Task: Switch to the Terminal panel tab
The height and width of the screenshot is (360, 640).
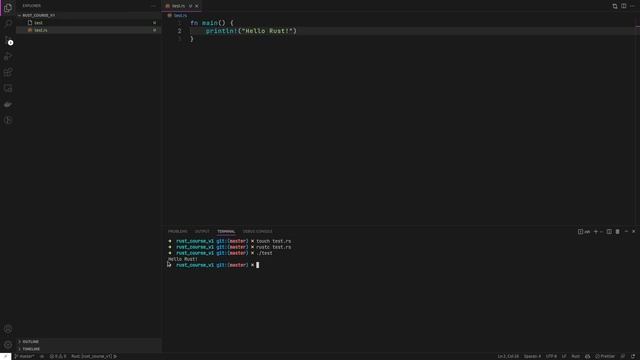Action: (226, 231)
